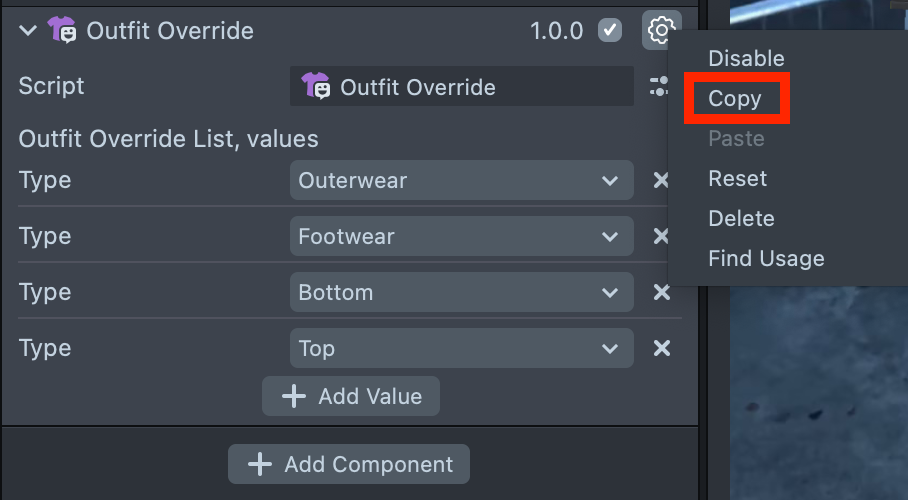Click the Script field options icon
The height and width of the screenshot is (500, 908).
tap(658, 87)
